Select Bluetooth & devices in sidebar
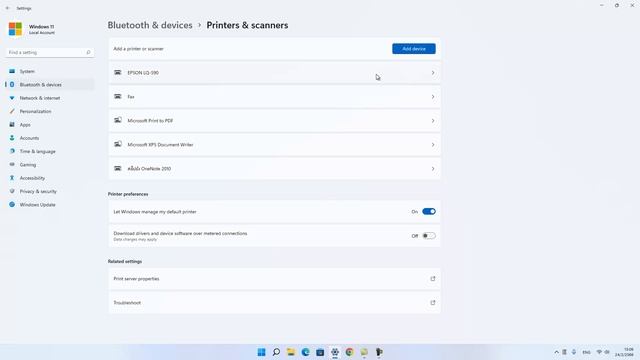The image size is (640, 360). (x=49, y=84)
